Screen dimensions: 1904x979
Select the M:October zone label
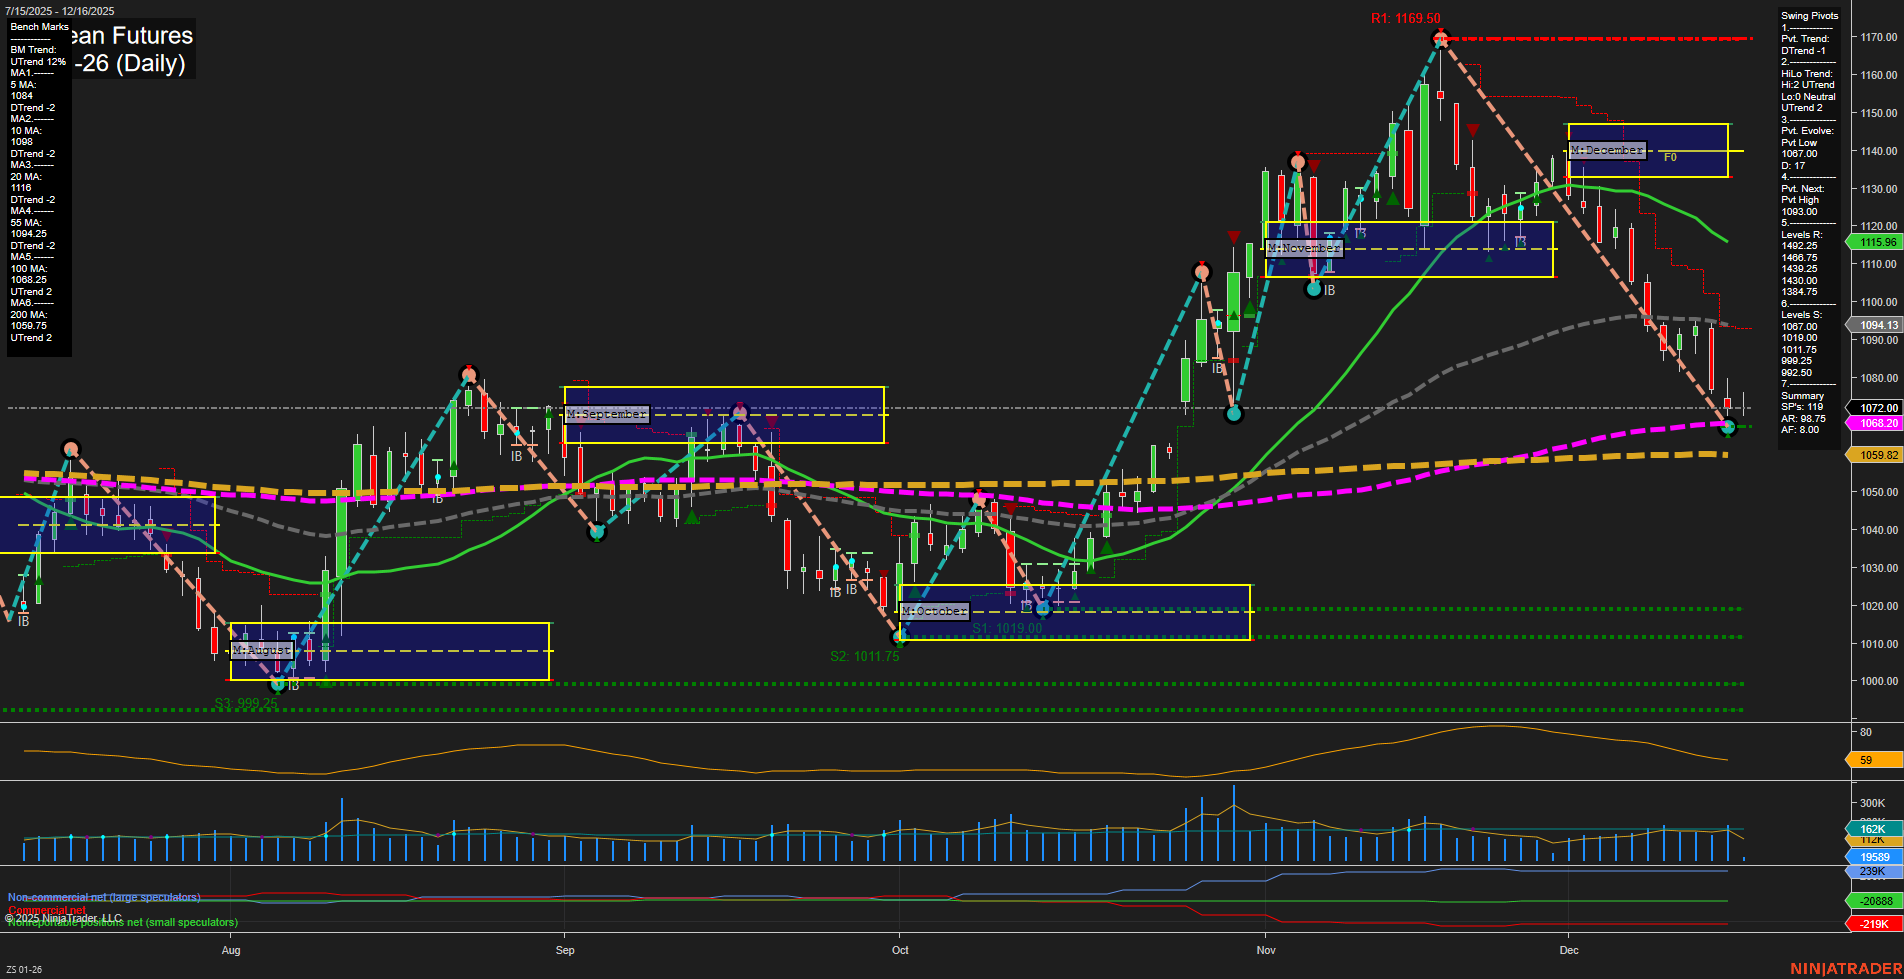[x=934, y=610]
